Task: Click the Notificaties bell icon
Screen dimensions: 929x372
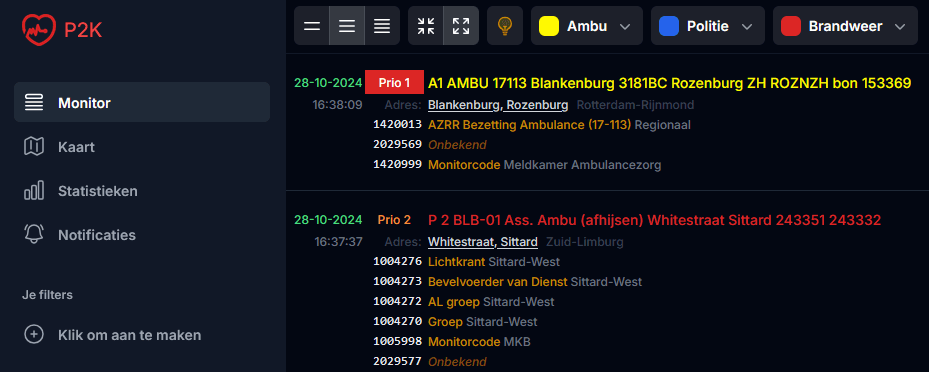Action: tap(34, 235)
